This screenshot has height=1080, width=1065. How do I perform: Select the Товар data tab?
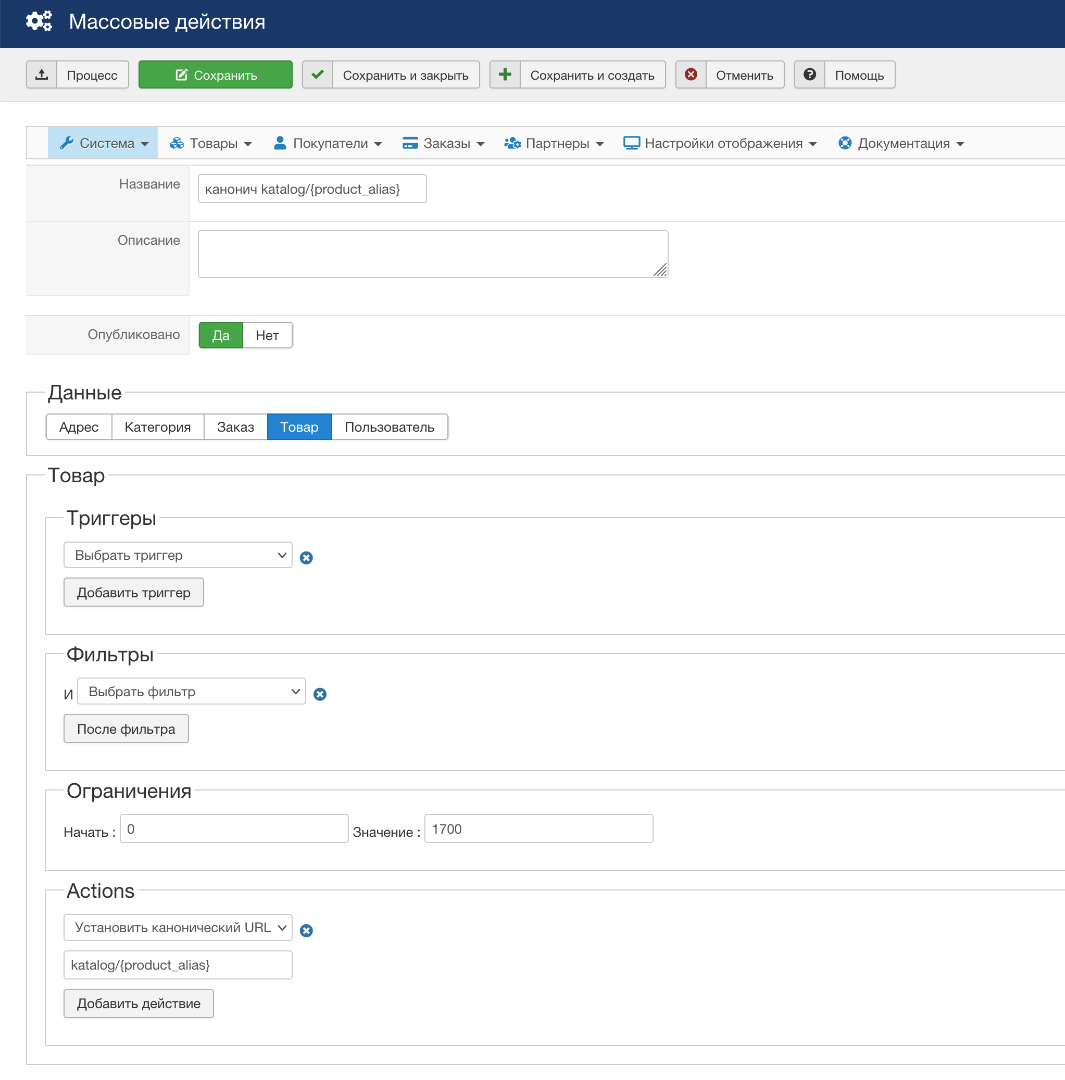pyautogui.click(x=299, y=427)
